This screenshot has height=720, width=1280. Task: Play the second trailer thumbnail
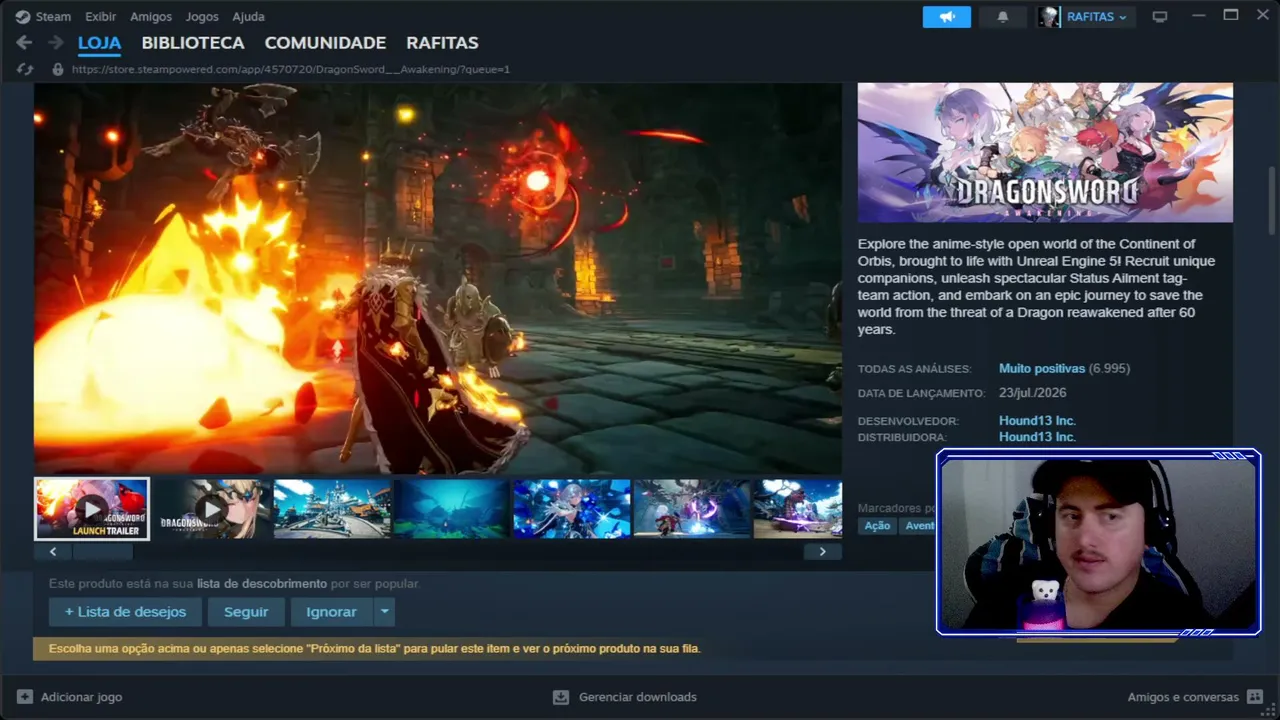point(212,509)
